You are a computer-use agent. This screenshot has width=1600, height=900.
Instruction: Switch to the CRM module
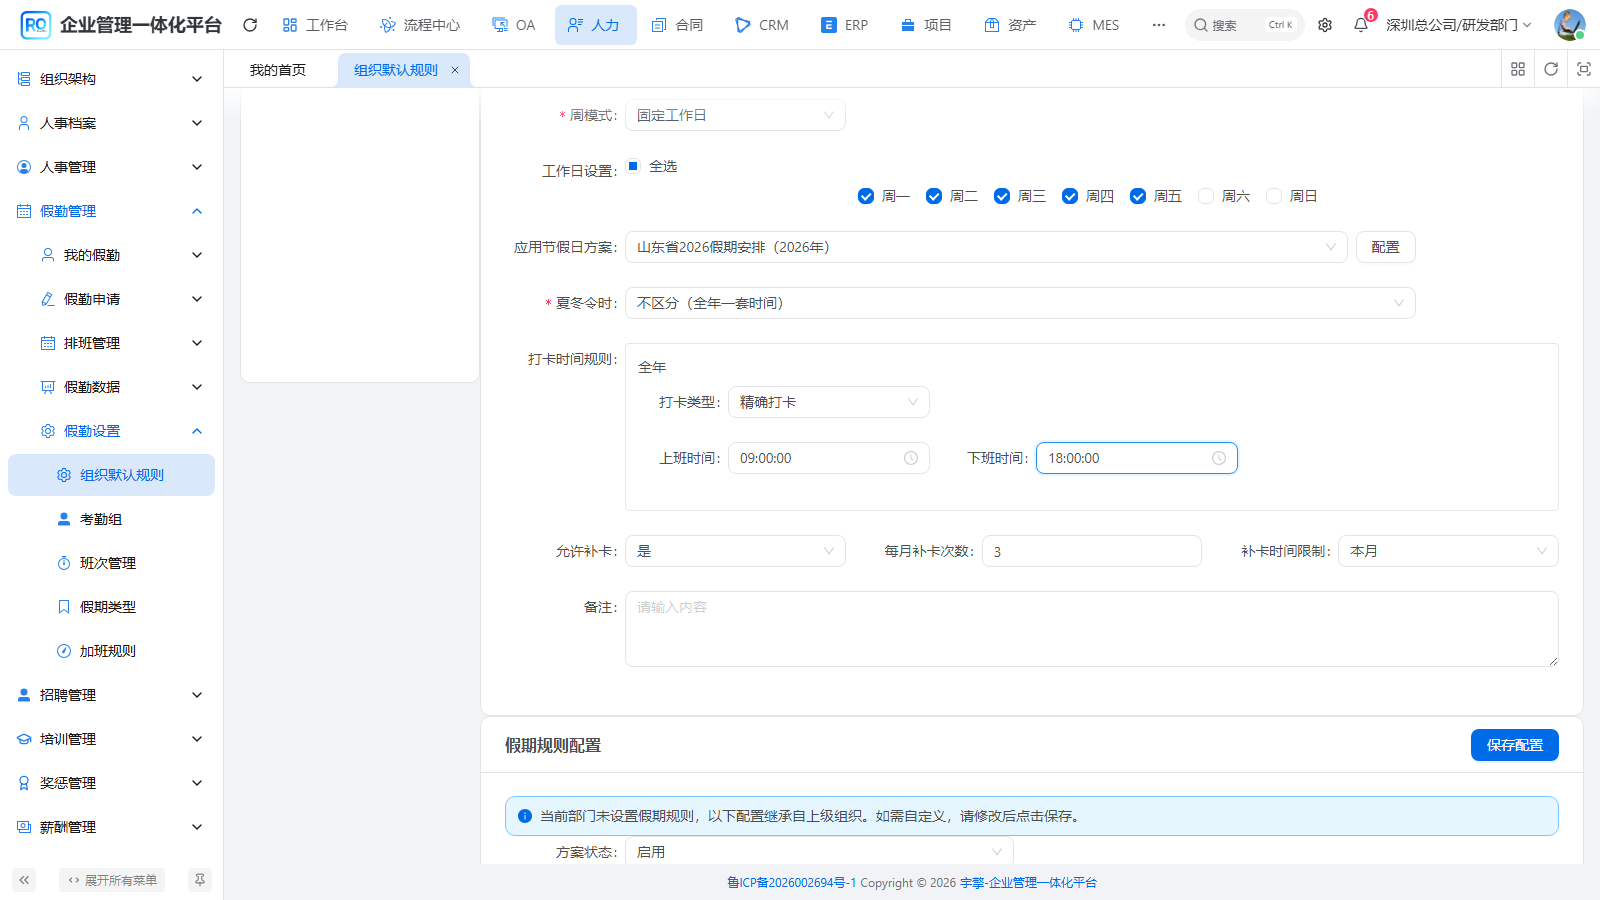click(762, 25)
